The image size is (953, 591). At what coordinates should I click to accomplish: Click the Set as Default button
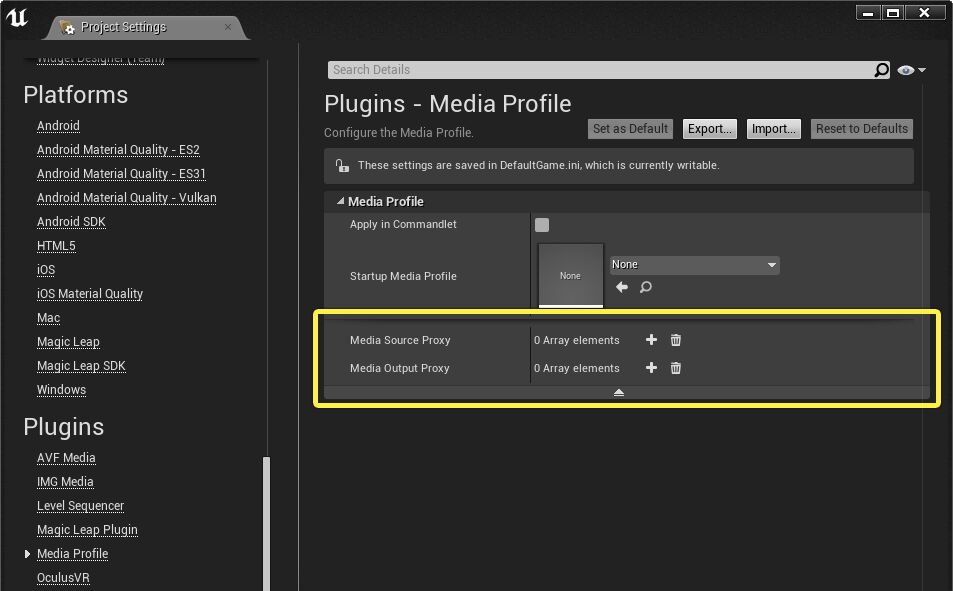[x=630, y=128]
